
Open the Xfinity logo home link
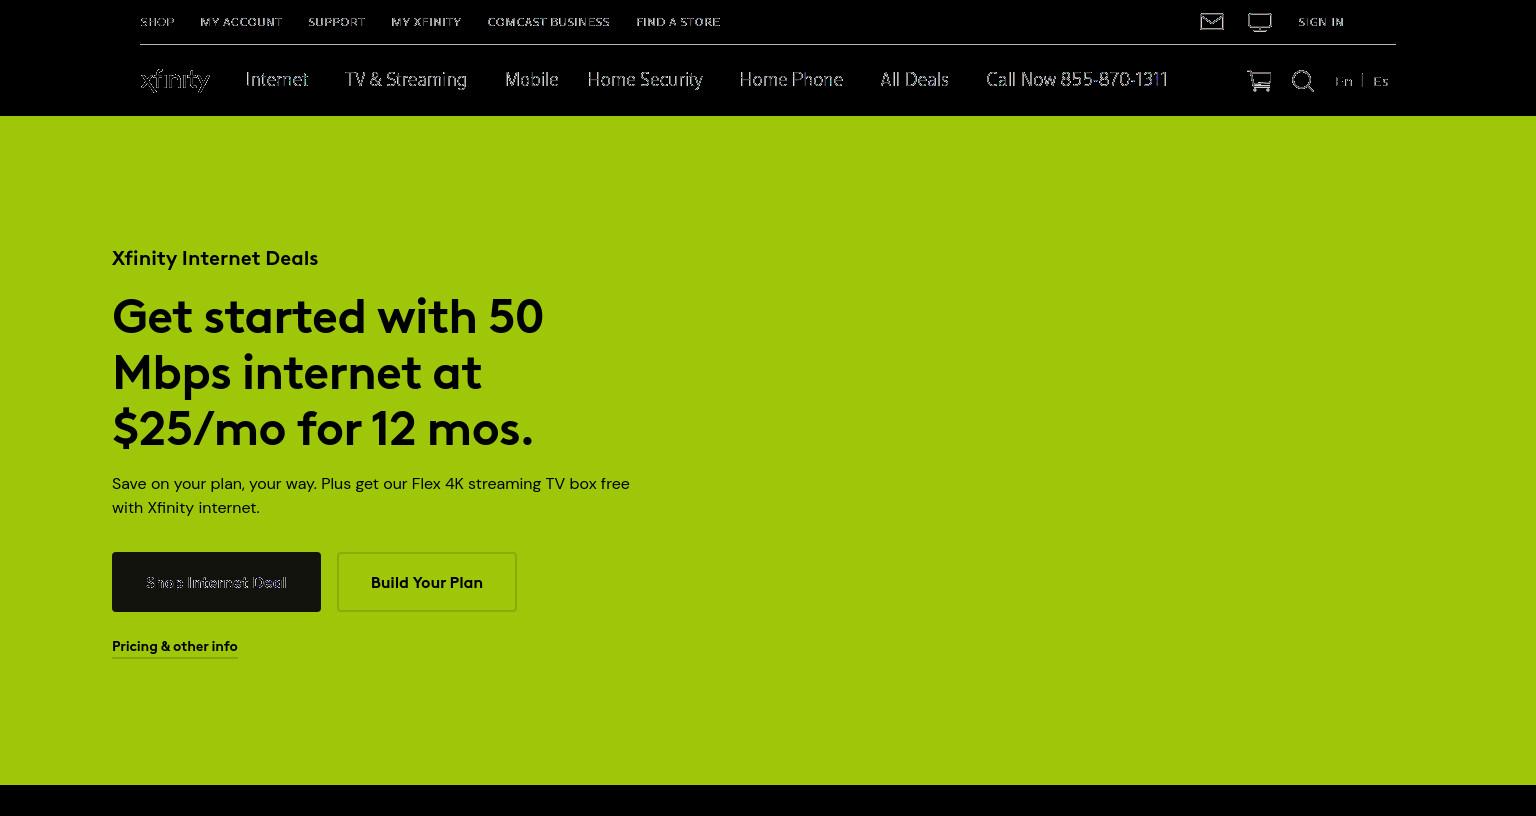point(175,80)
